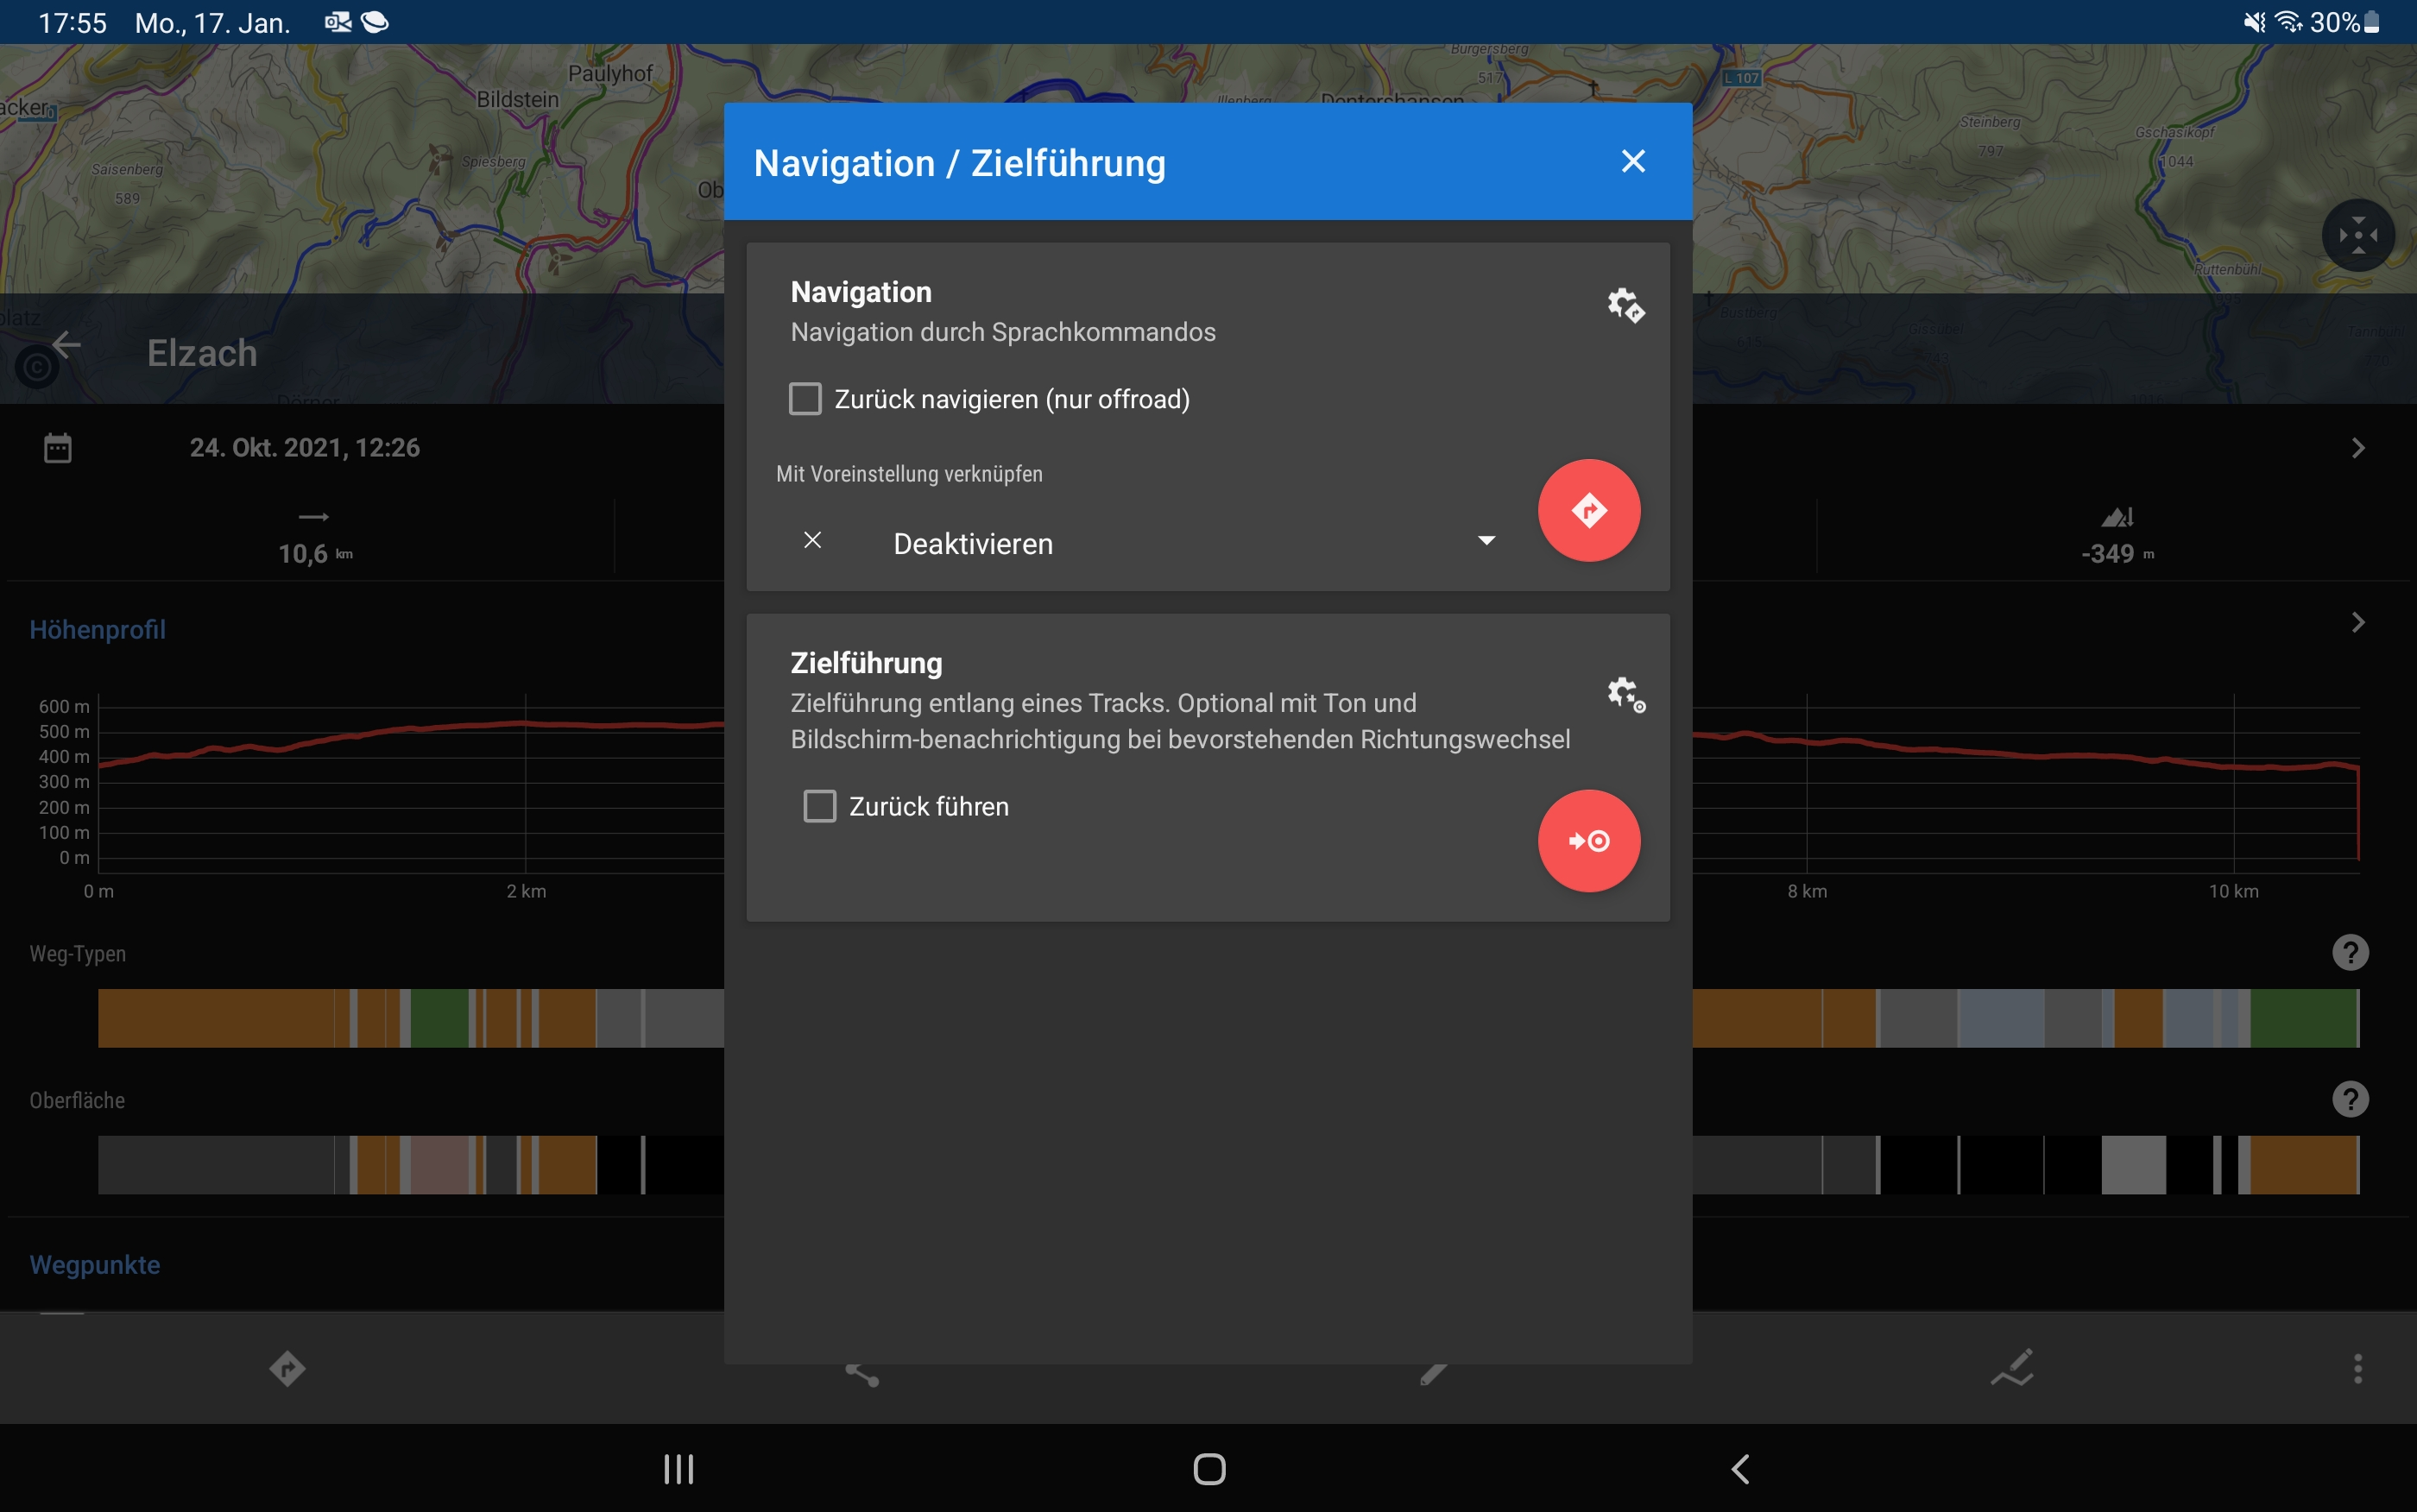This screenshot has height=1512, width=2417.
Task: Open Zielführung settings gear icon
Action: pyautogui.click(x=1625, y=694)
